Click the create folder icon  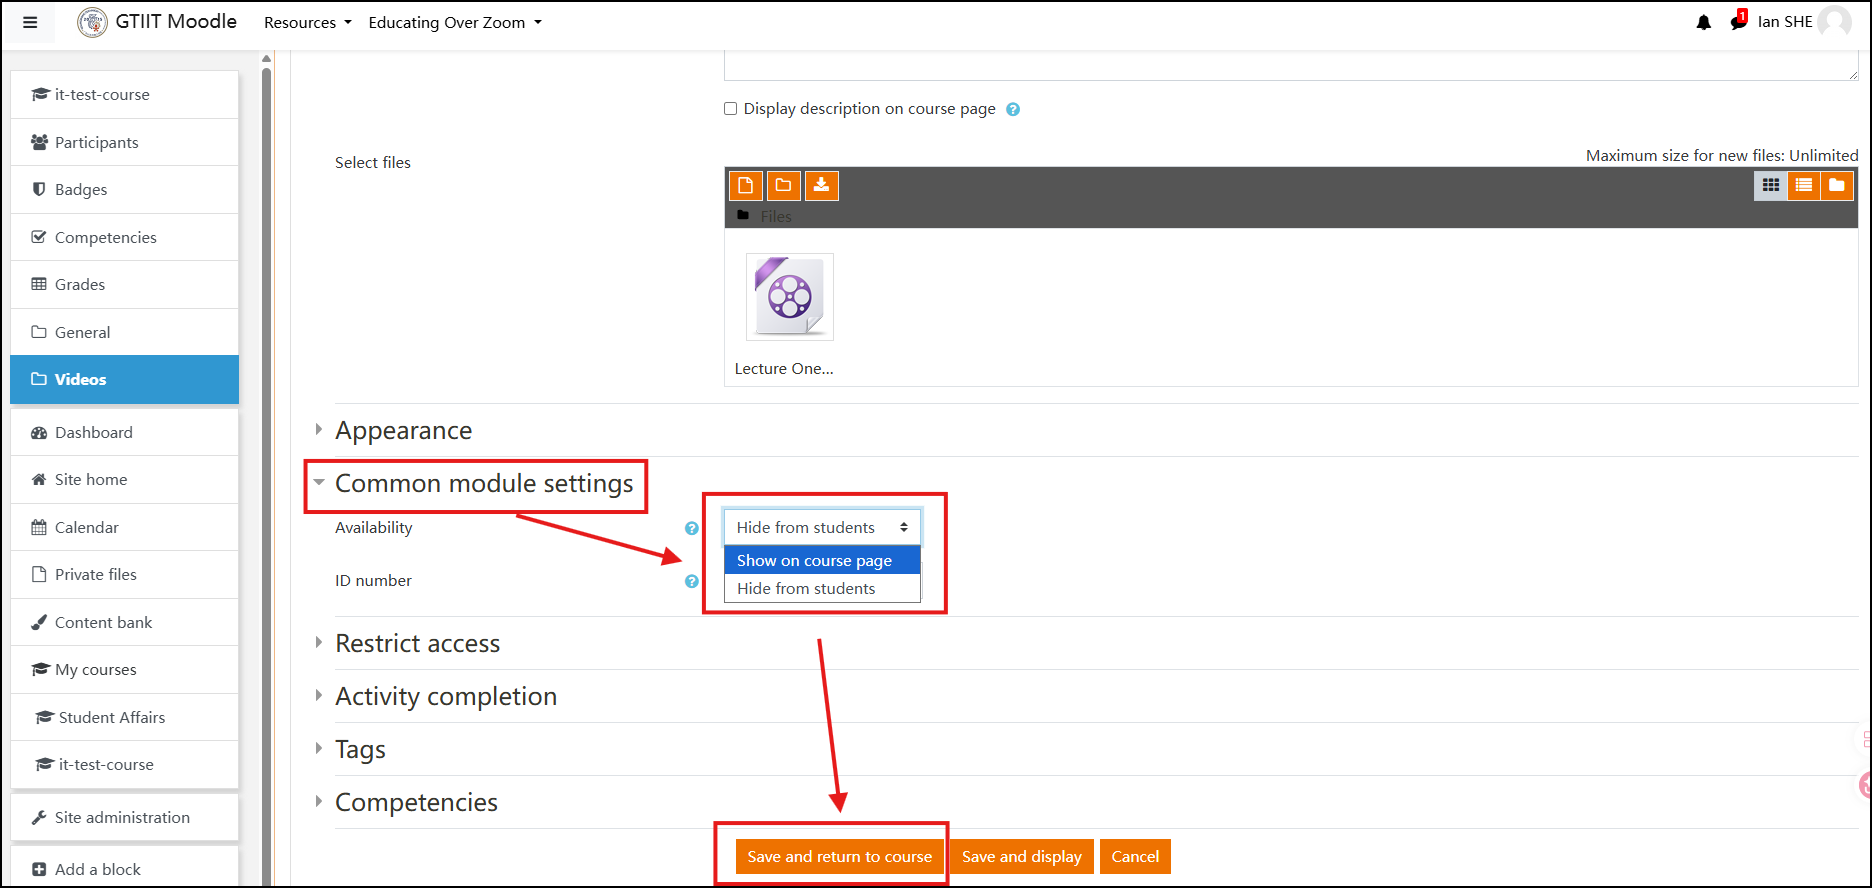783,185
